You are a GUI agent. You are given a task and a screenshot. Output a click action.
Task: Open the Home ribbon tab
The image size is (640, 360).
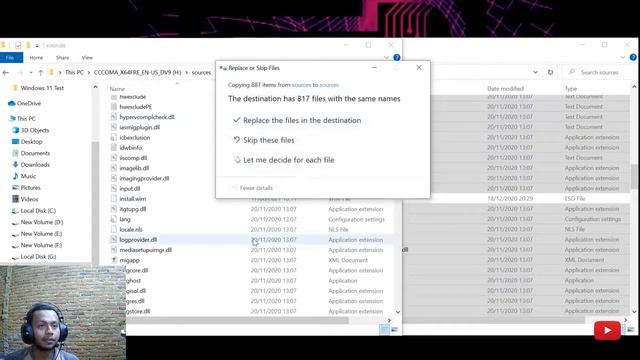click(36, 58)
